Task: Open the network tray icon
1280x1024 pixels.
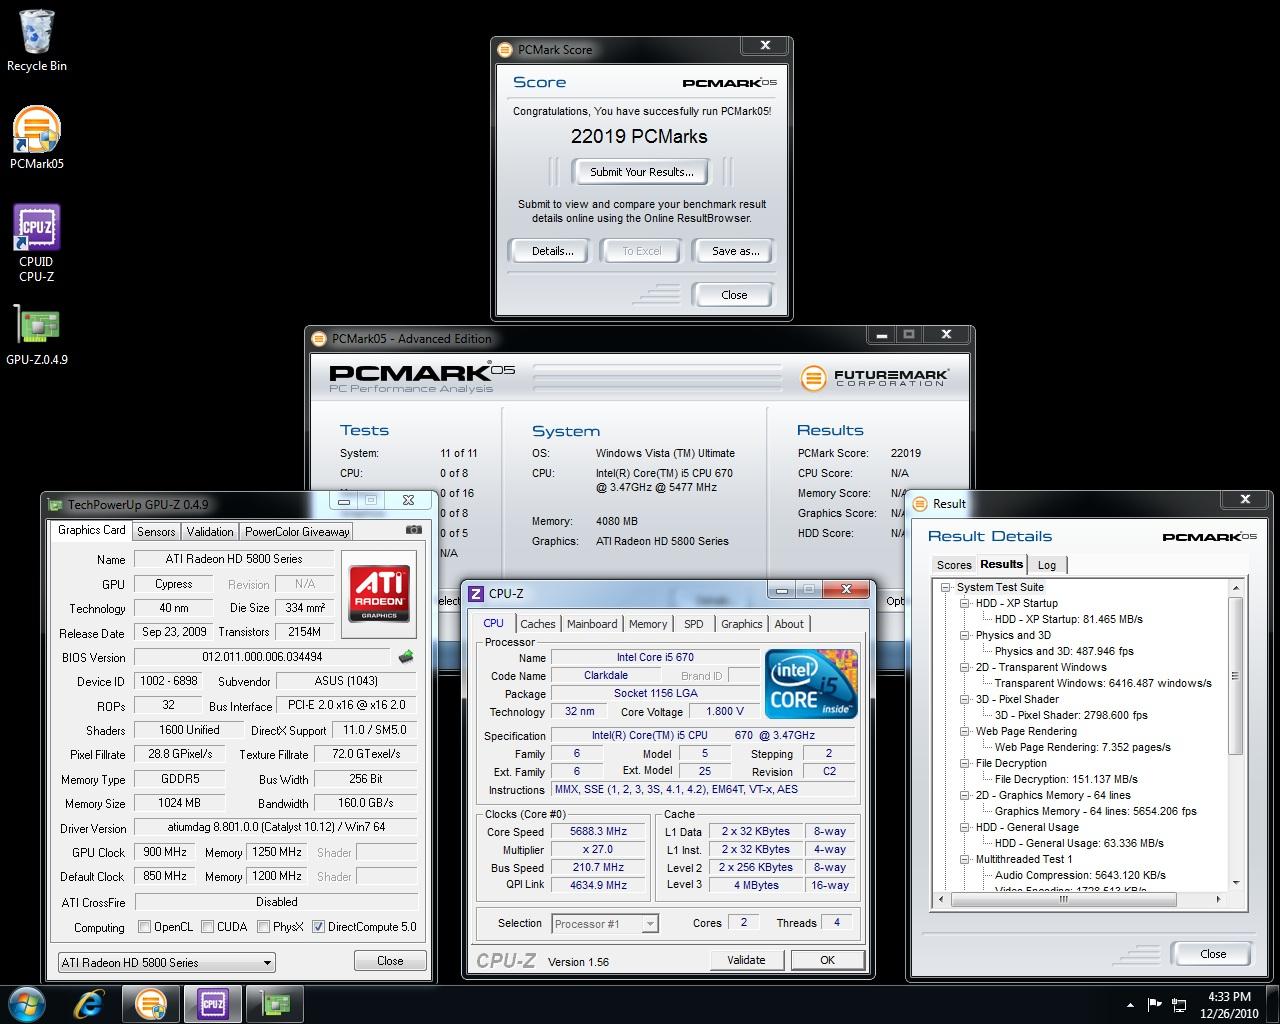Action: click(1178, 1005)
